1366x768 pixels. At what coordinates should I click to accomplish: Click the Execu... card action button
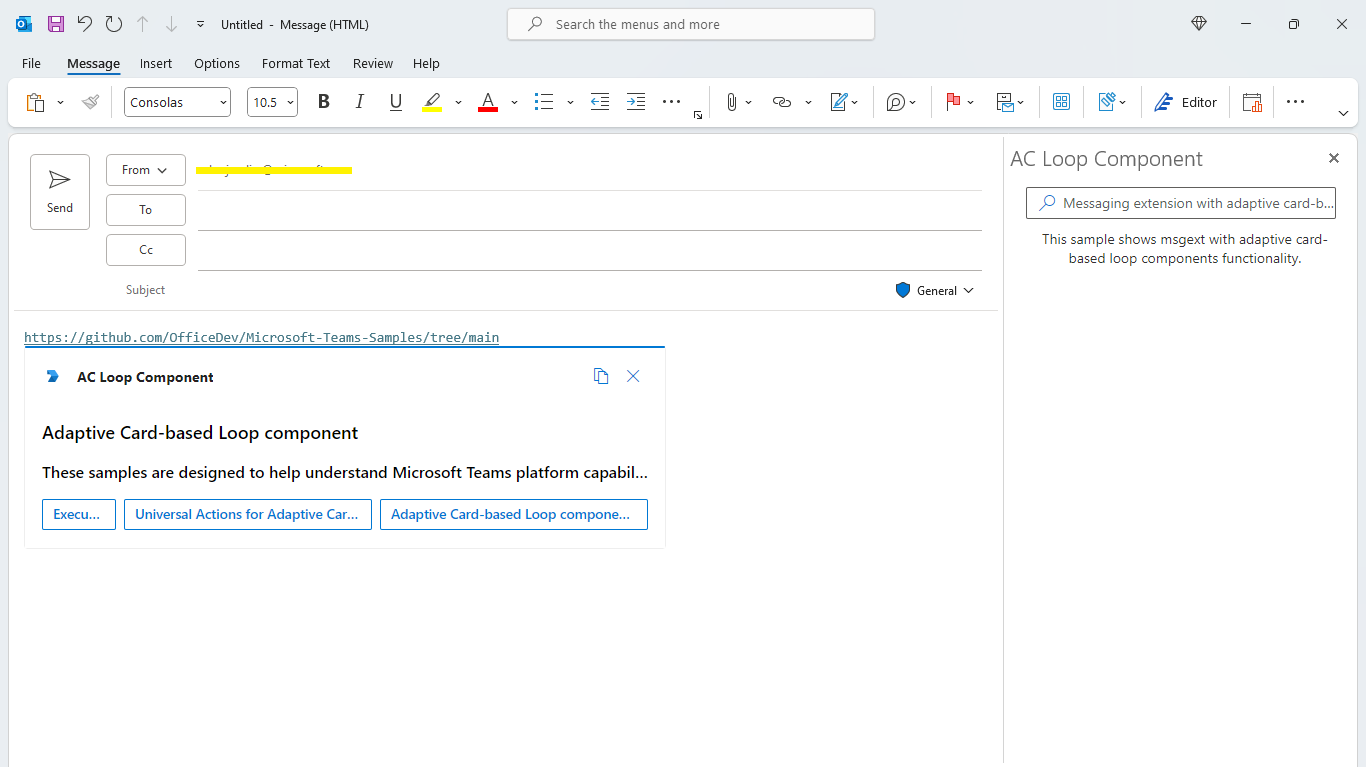(x=79, y=514)
